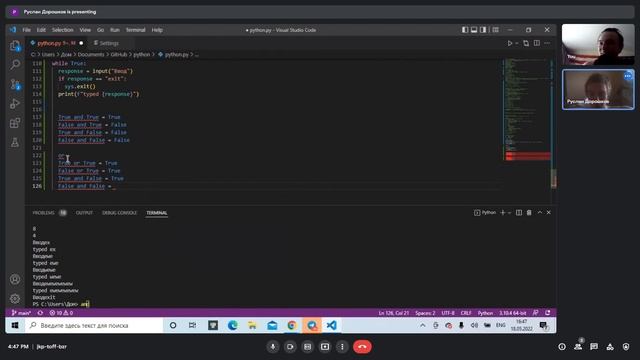Image resolution: width=640 pixels, height=360 pixels.
Task: Open the Manage gear in activity bar
Action: [x=15, y=298]
